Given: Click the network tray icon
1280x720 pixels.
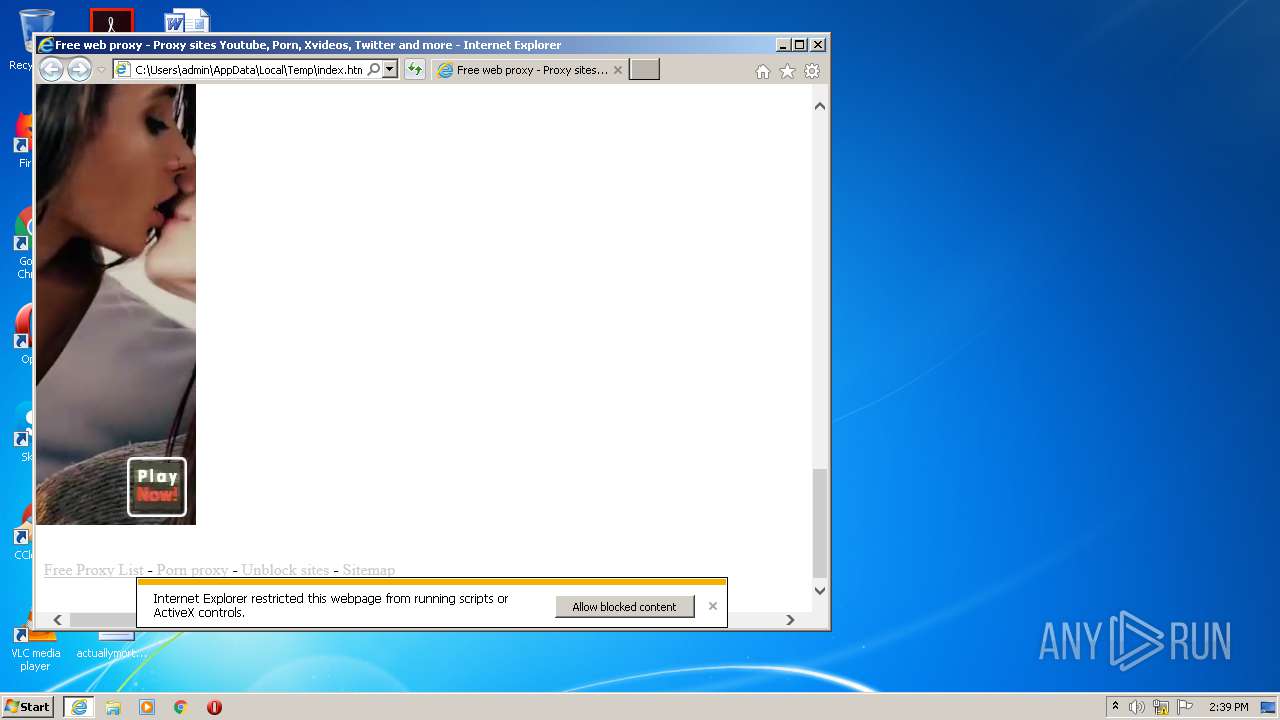Looking at the screenshot, I should pyautogui.click(x=1161, y=707).
